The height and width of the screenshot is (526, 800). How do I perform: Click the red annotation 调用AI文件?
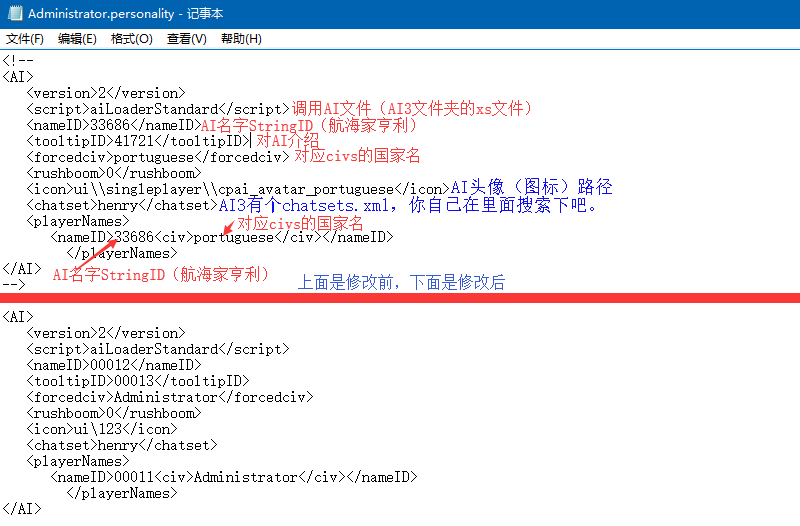tap(412, 109)
